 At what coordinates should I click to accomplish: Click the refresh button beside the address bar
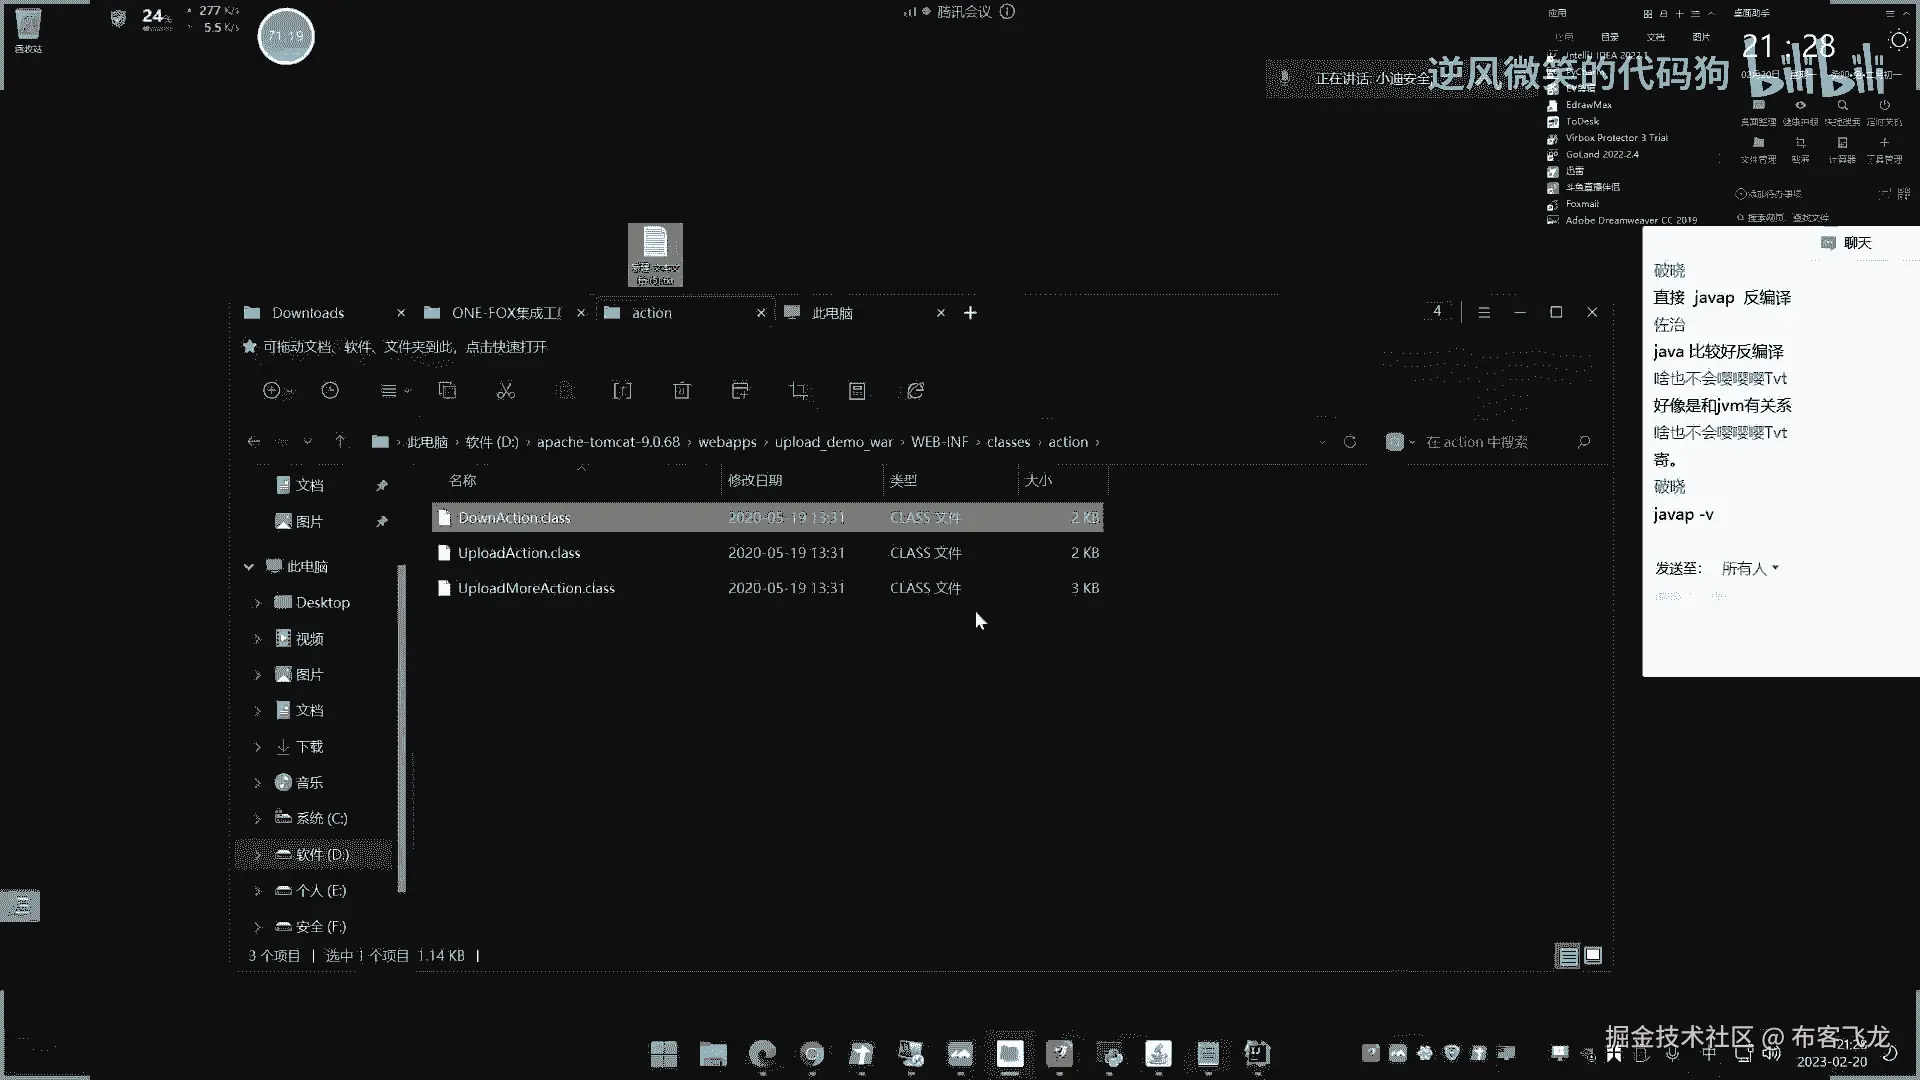point(1350,442)
